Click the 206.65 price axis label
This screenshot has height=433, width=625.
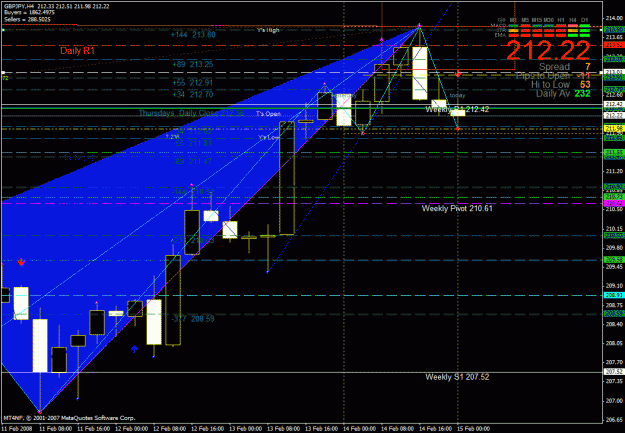tap(615, 420)
